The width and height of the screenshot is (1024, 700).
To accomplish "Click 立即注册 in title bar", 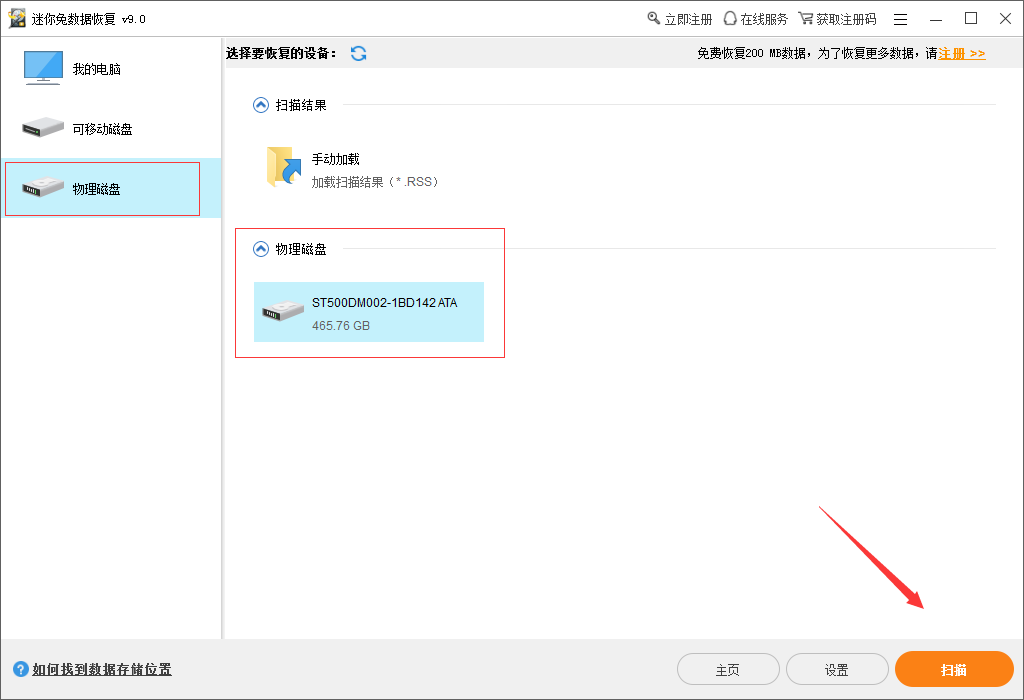I will [x=688, y=20].
